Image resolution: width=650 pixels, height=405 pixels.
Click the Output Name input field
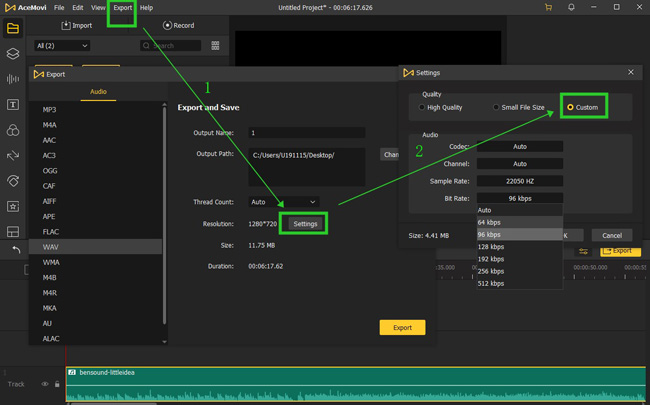[307, 133]
